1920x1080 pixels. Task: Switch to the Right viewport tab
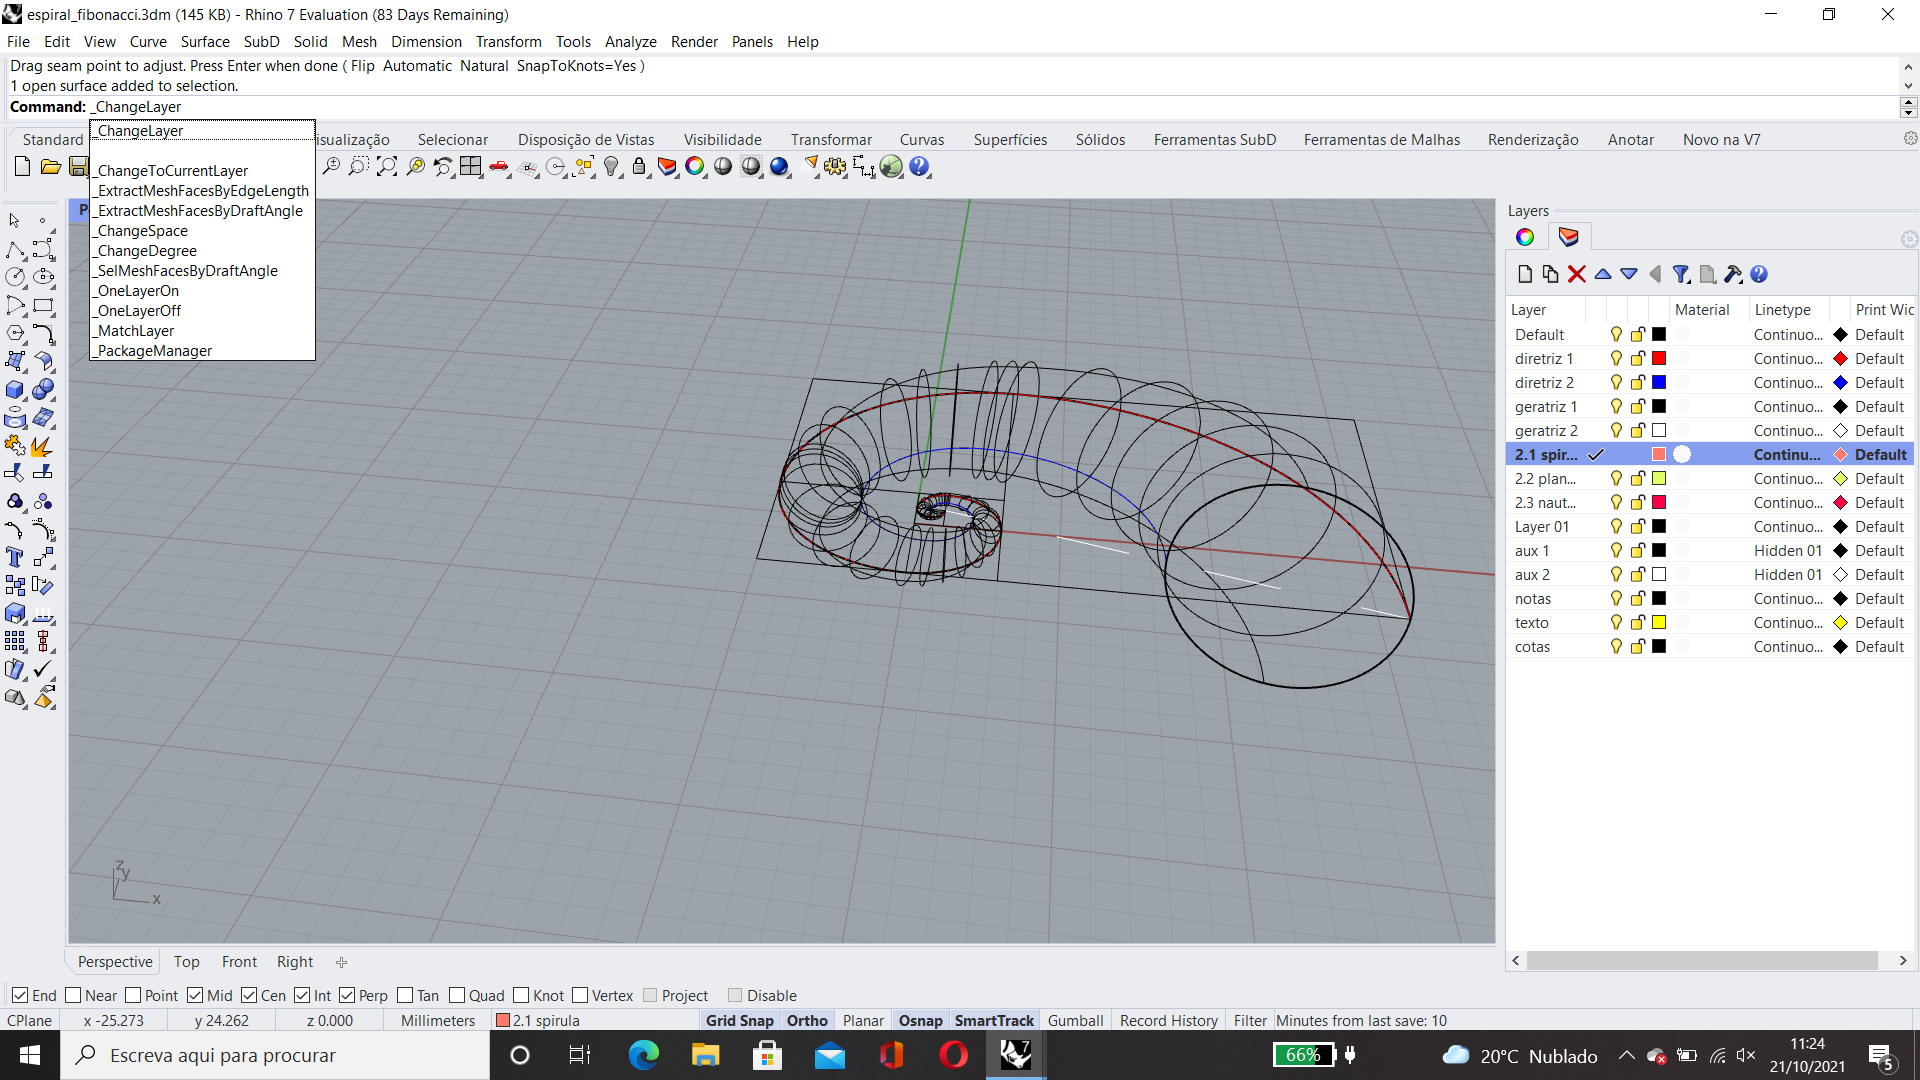(295, 961)
